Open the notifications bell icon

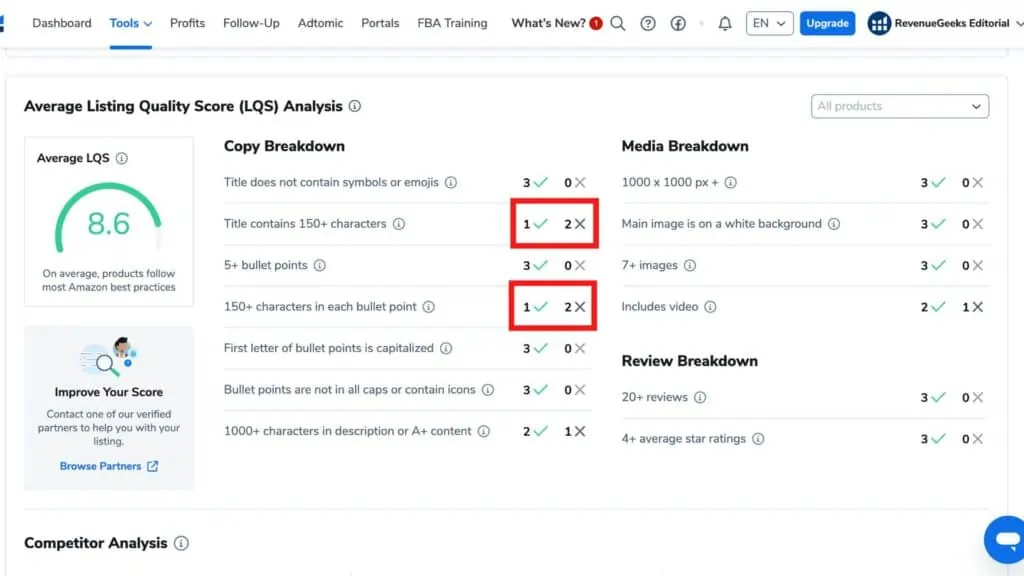(x=725, y=22)
